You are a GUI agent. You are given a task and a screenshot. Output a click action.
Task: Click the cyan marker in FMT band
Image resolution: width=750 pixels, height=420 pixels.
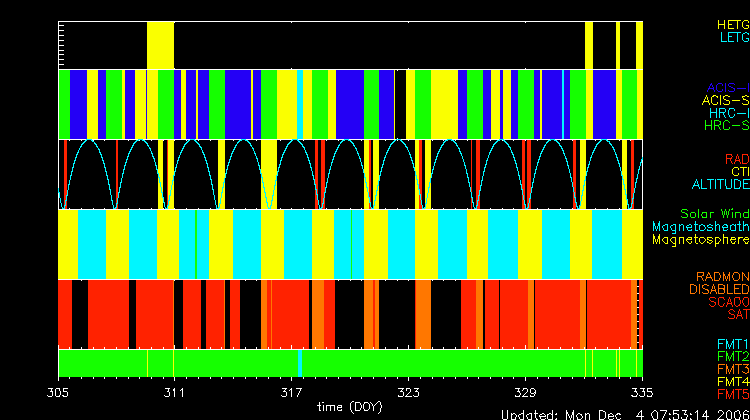[x=300, y=363]
